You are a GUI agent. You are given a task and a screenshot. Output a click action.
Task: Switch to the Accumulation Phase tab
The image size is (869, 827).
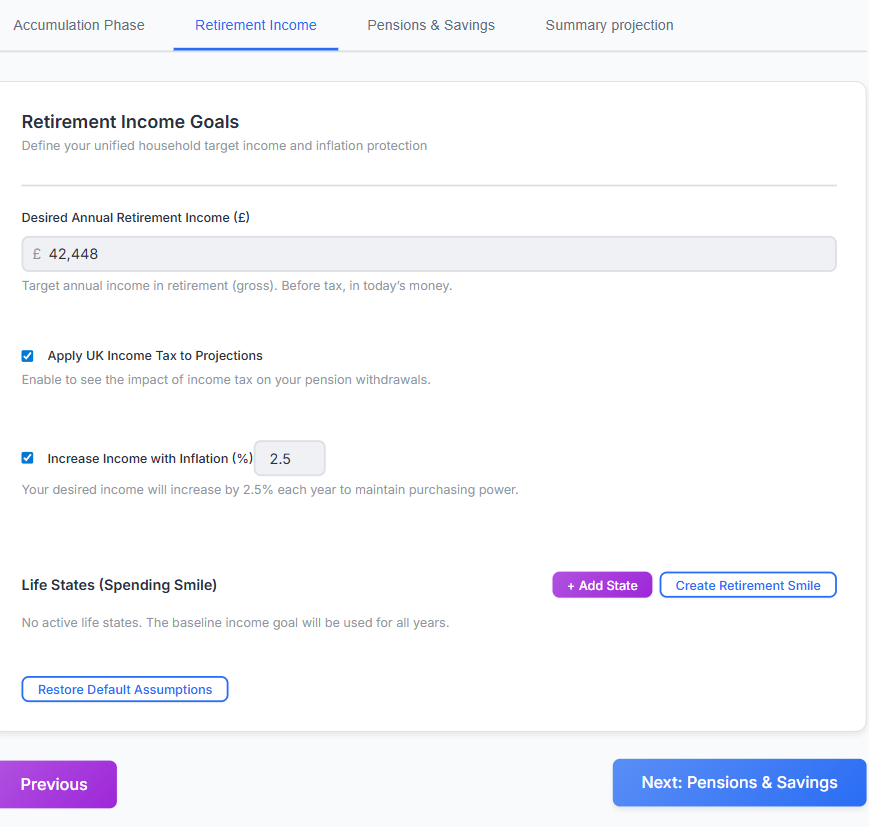click(79, 25)
